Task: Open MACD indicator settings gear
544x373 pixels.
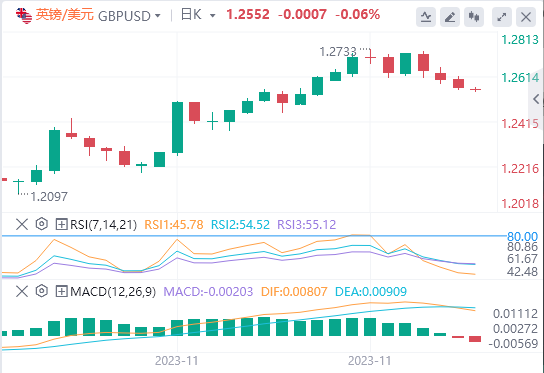Action: pos(42,291)
